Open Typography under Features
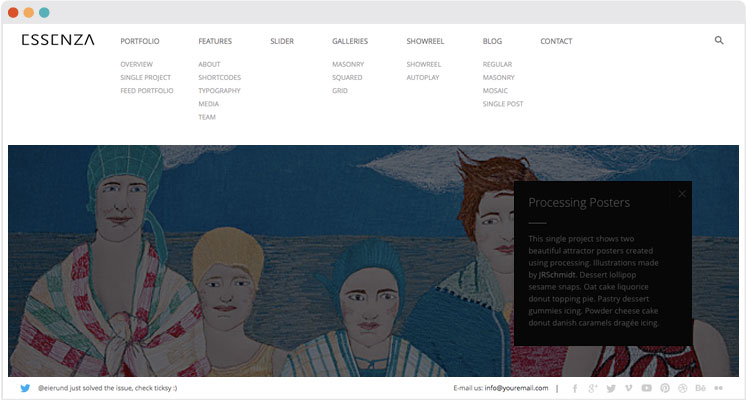746x401 pixels. tap(219, 91)
